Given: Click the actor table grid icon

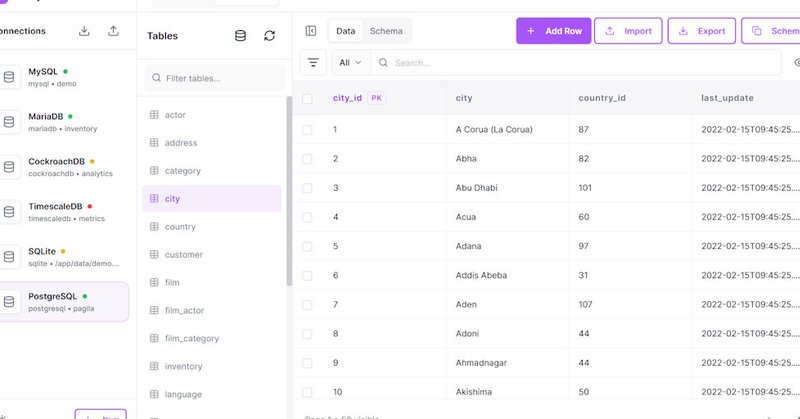Looking at the screenshot, I should [154, 115].
